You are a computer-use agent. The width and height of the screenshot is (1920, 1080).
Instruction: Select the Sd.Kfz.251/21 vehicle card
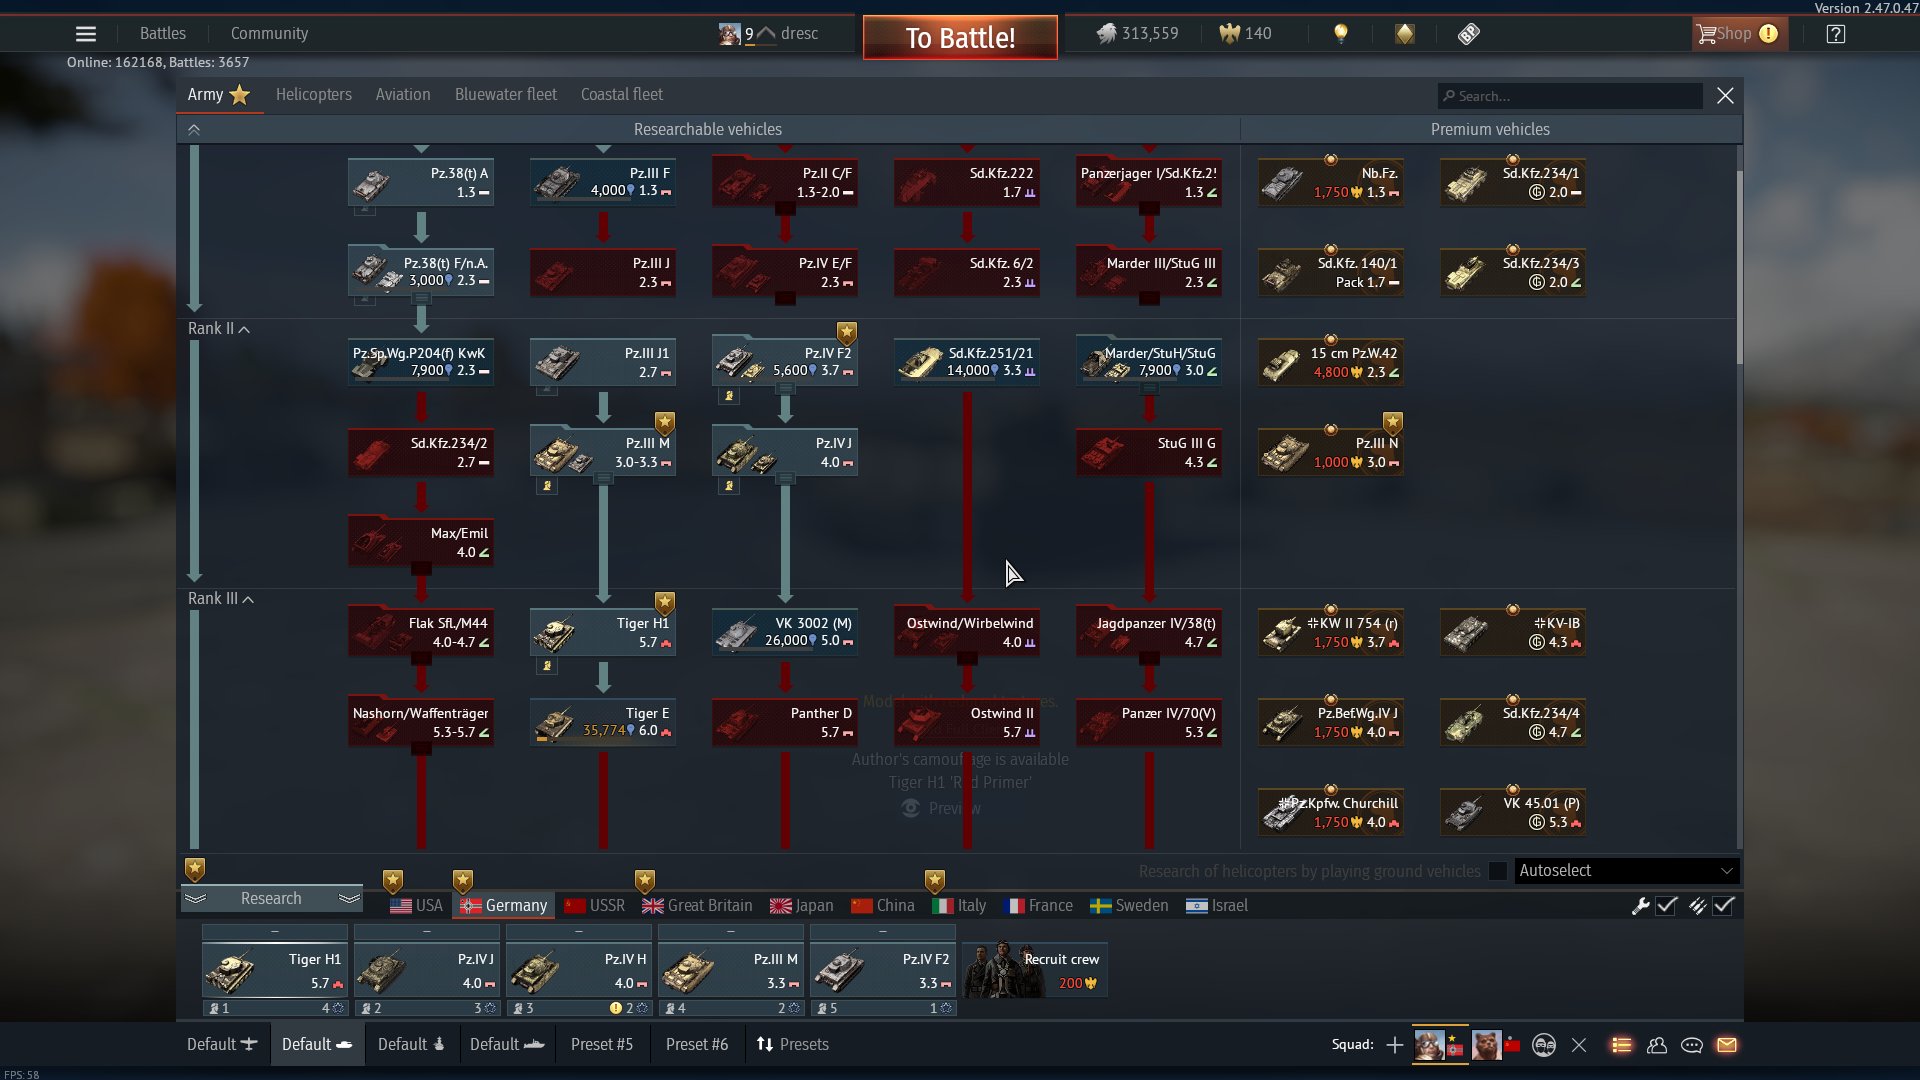click(967, 362)
